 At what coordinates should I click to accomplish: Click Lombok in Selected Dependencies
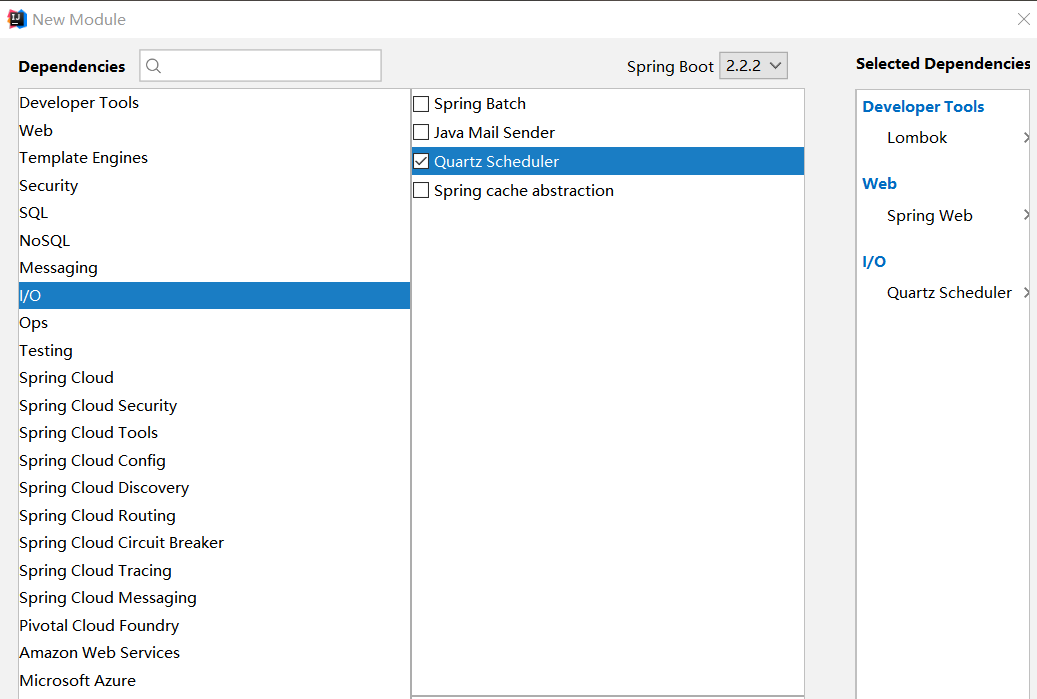pyautogui.click(x=917, y=138)
